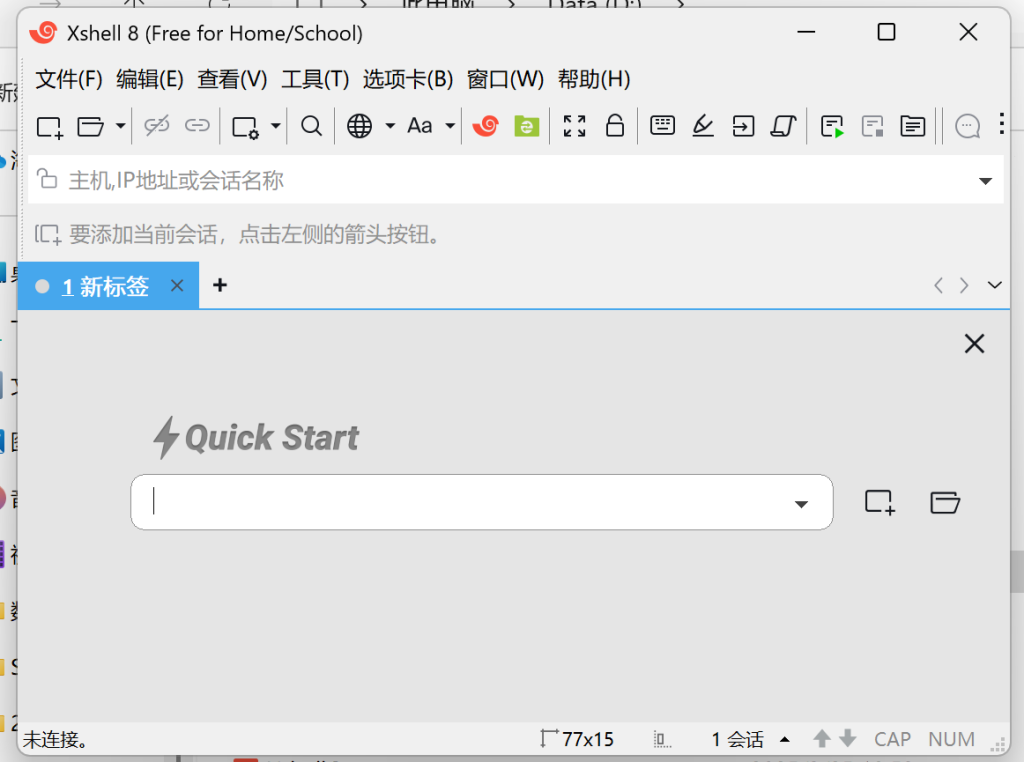The width and height of the screenshot is (1024, 762).
Task: Open the compose bar keyboard icon
Action: (662, 126)
